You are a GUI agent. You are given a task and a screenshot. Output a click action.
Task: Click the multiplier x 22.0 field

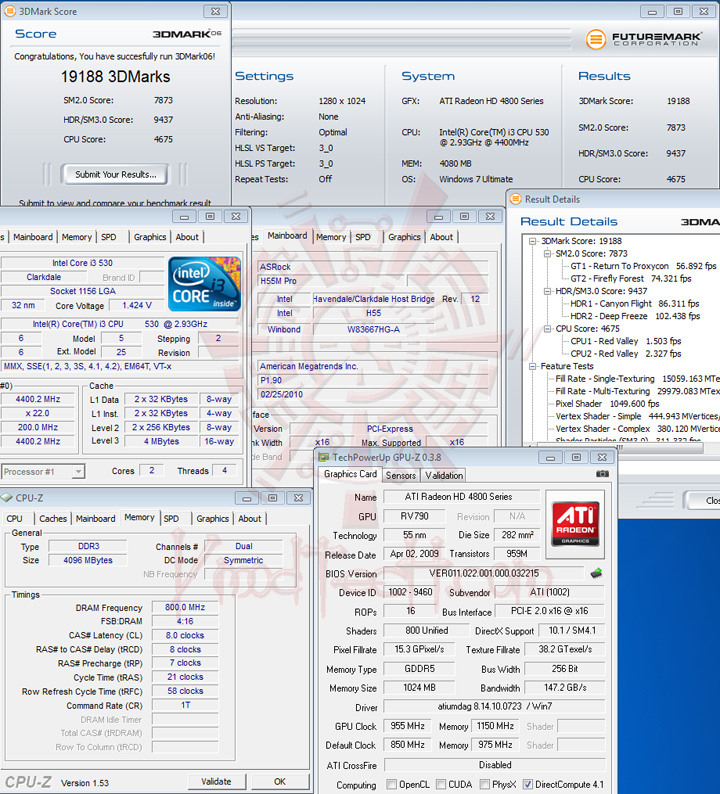click(37, 413)
